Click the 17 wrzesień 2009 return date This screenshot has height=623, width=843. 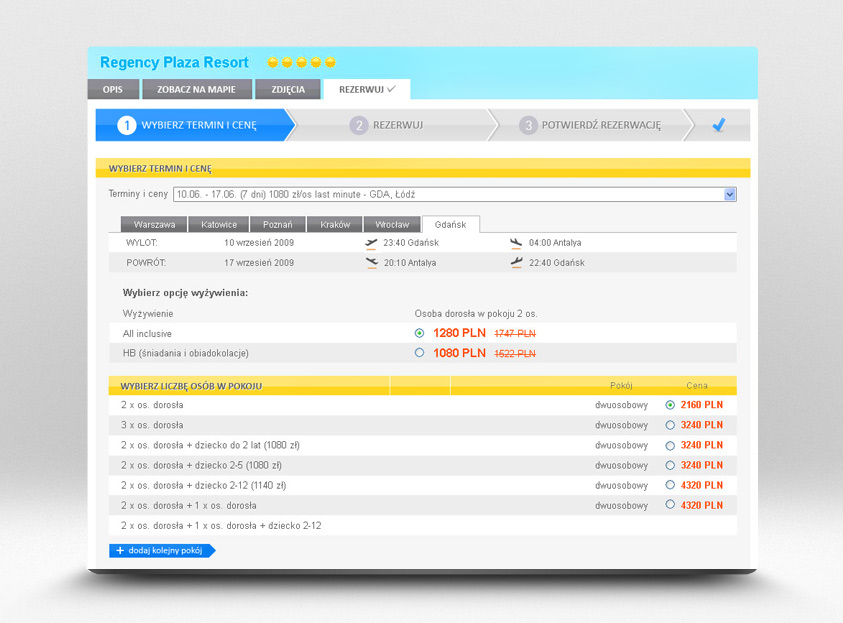pos(259,263)
